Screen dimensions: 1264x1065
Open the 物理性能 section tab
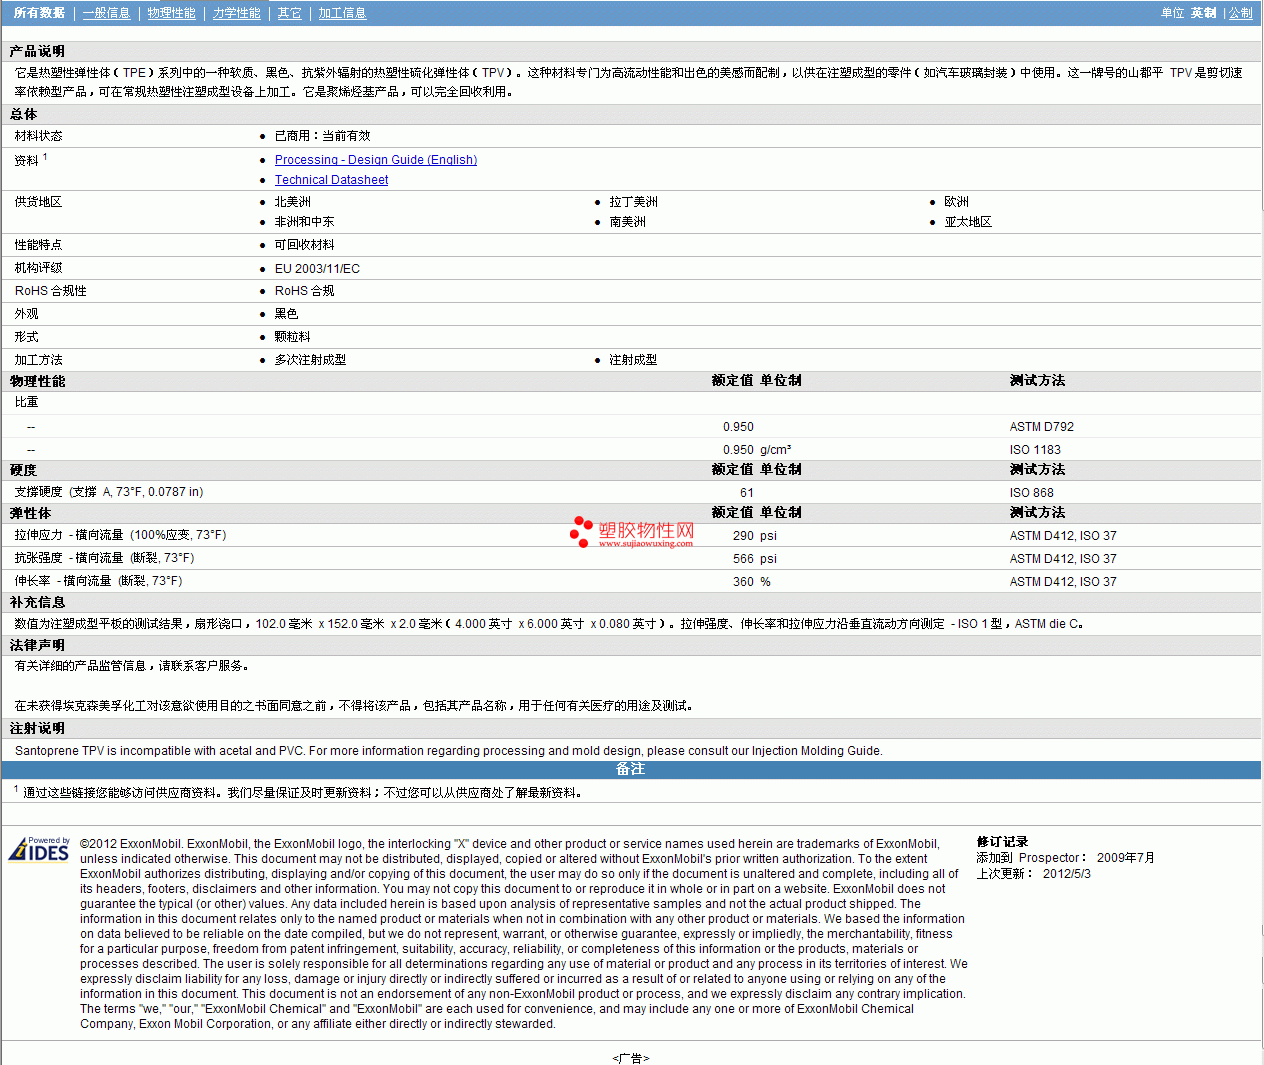171,13
